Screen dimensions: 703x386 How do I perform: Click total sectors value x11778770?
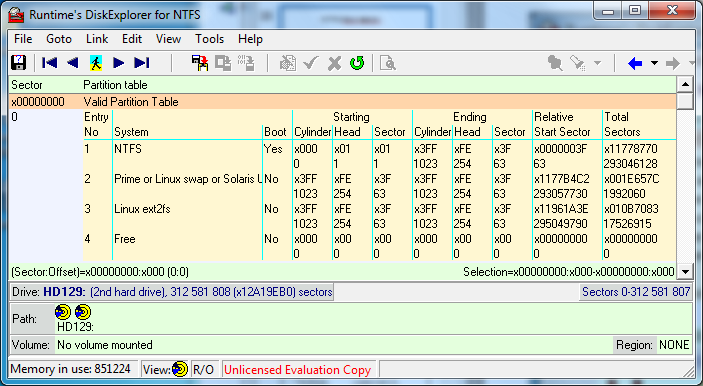tap(631, 149)
